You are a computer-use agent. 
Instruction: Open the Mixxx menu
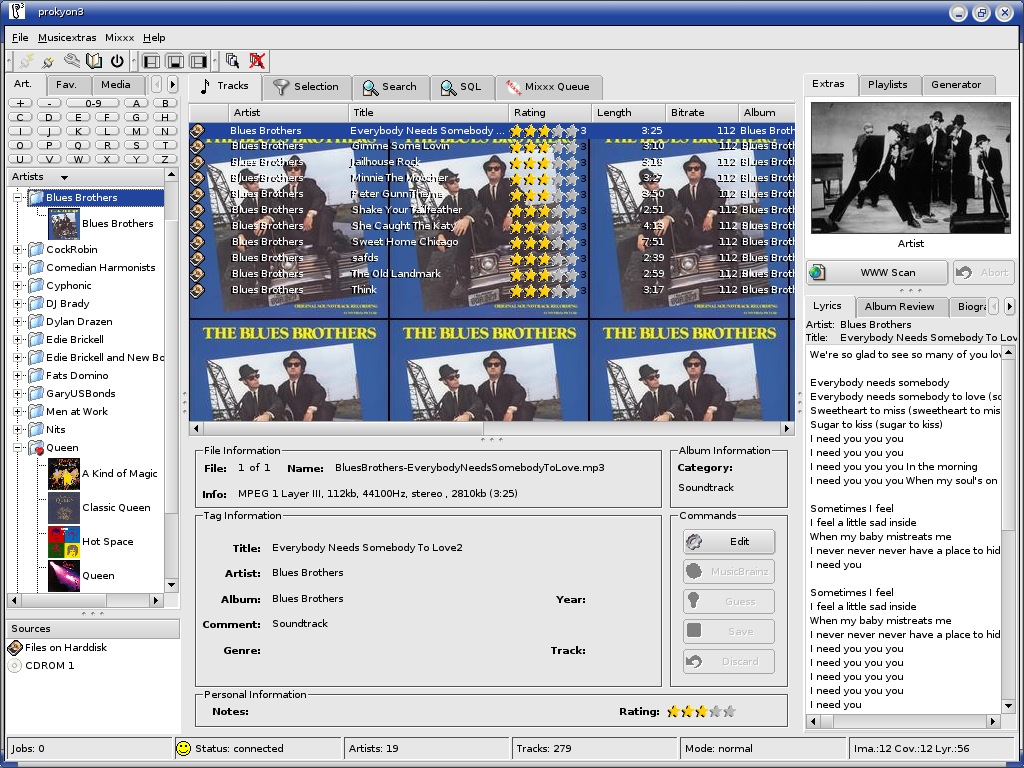[120, 38]
